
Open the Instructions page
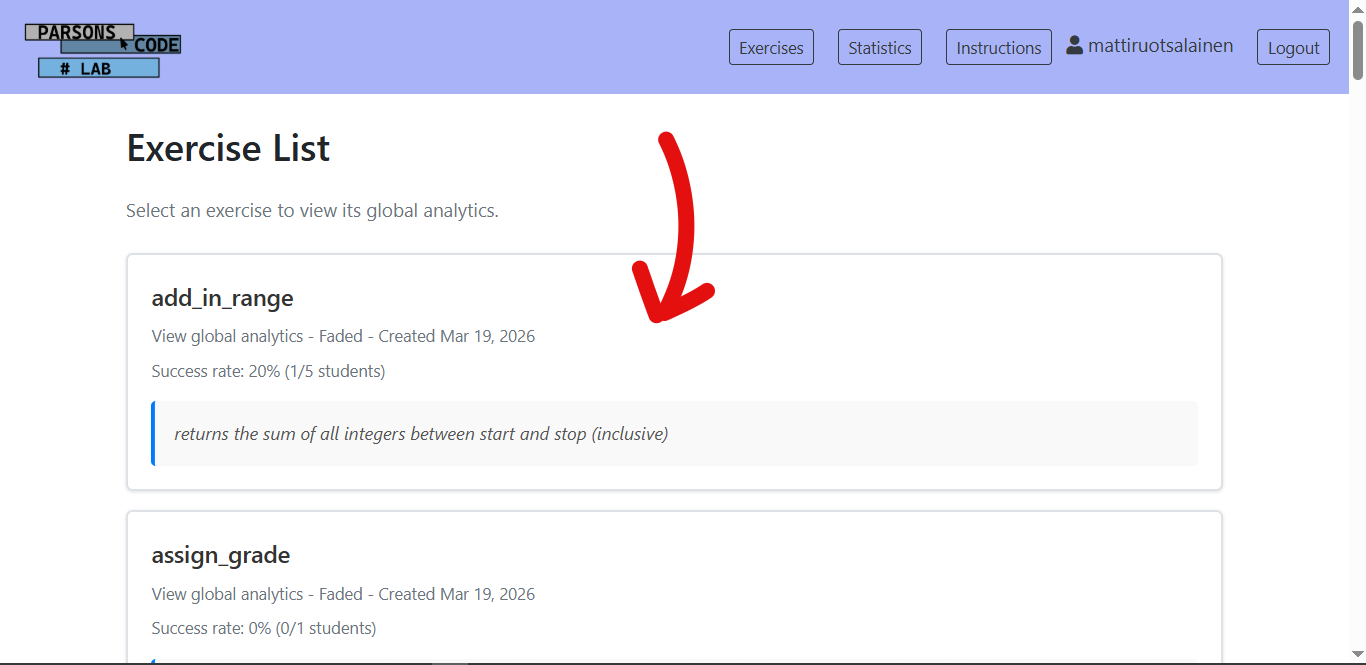998,47
